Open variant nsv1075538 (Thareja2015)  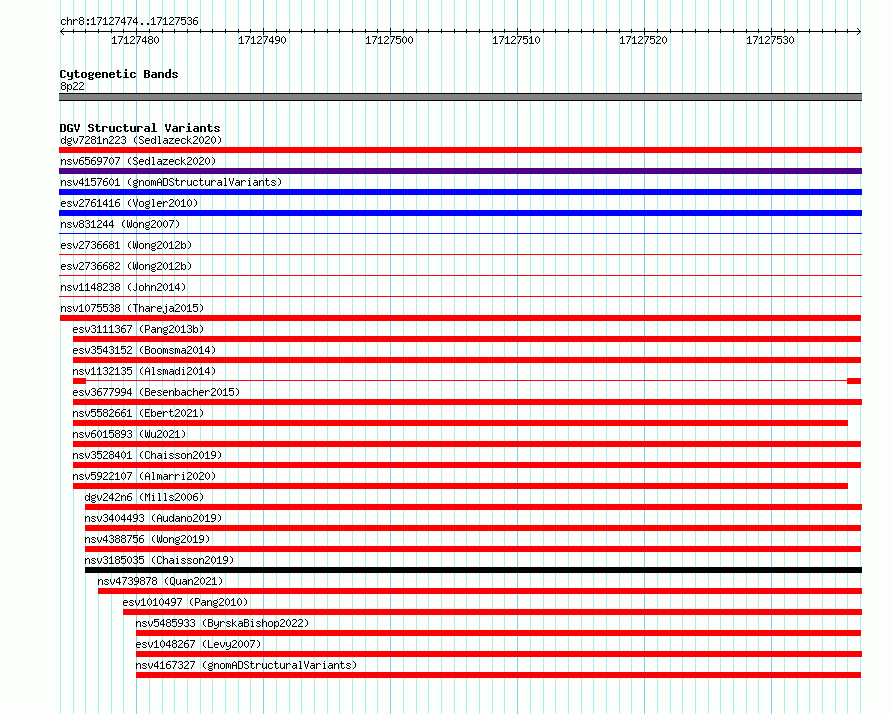[x=132, y=308]
